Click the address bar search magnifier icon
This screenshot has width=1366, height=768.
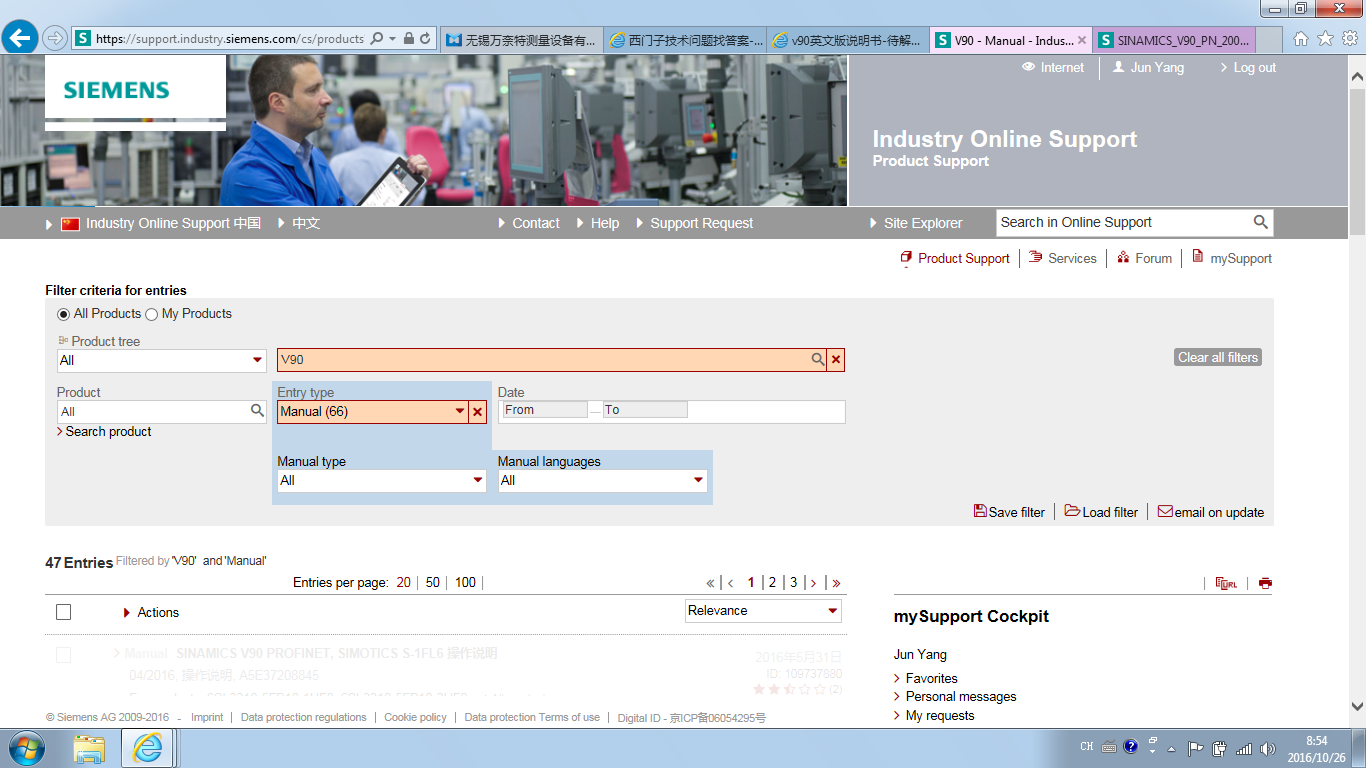pyautogui.click(x=377, y=39)
